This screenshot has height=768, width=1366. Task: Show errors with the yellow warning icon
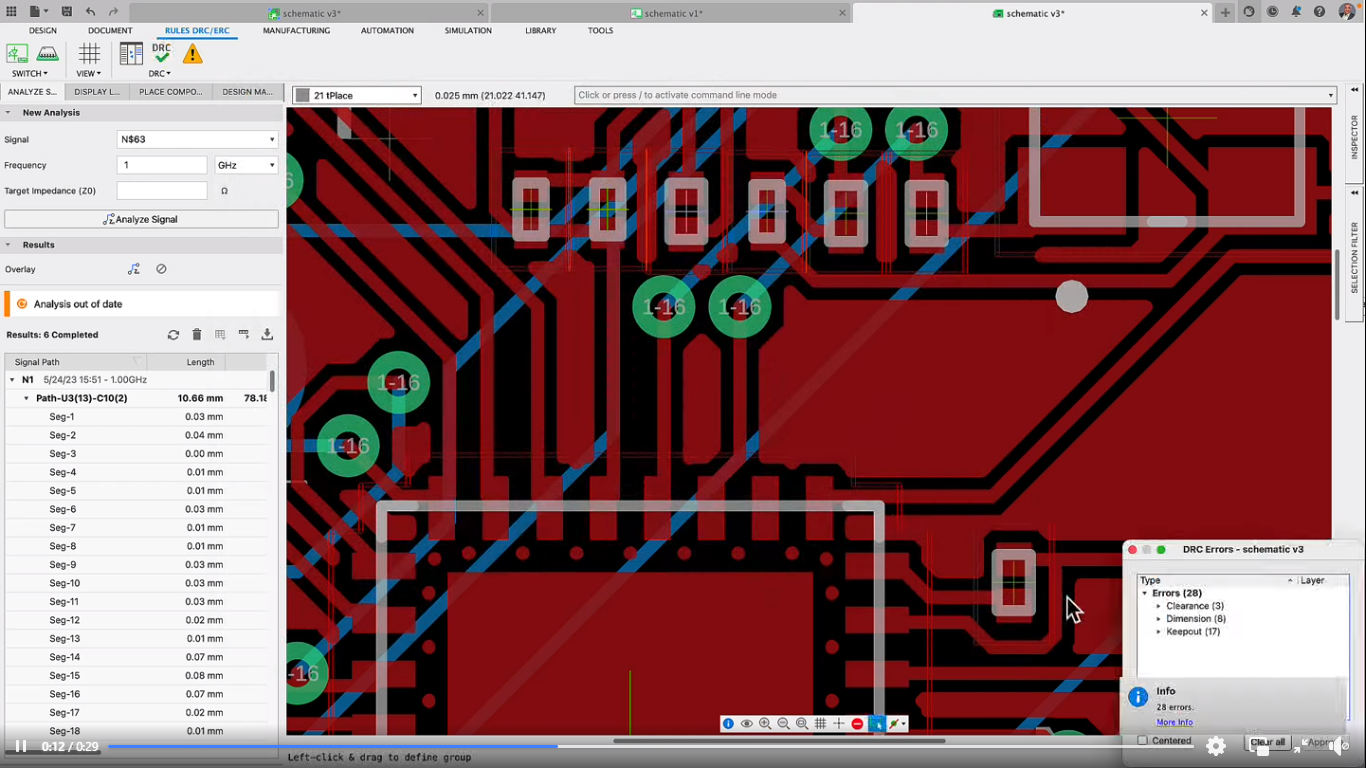(192, 54)
